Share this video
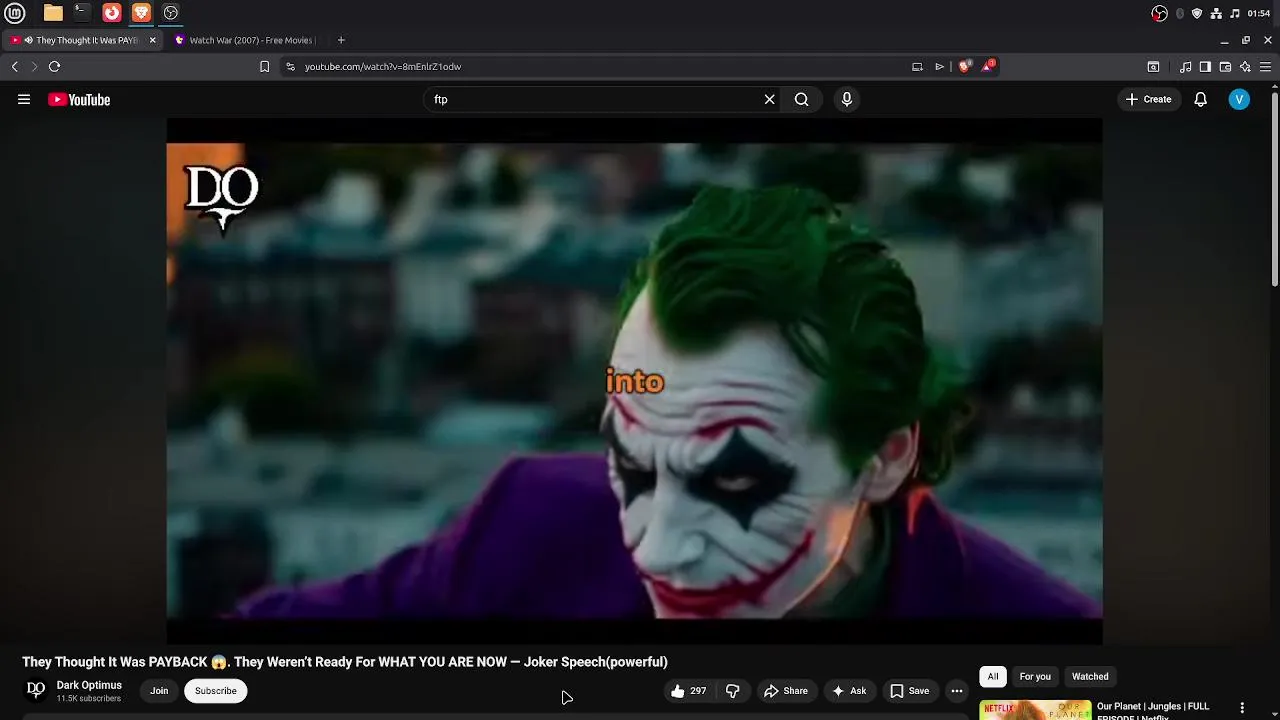 (x=786, y=691)
